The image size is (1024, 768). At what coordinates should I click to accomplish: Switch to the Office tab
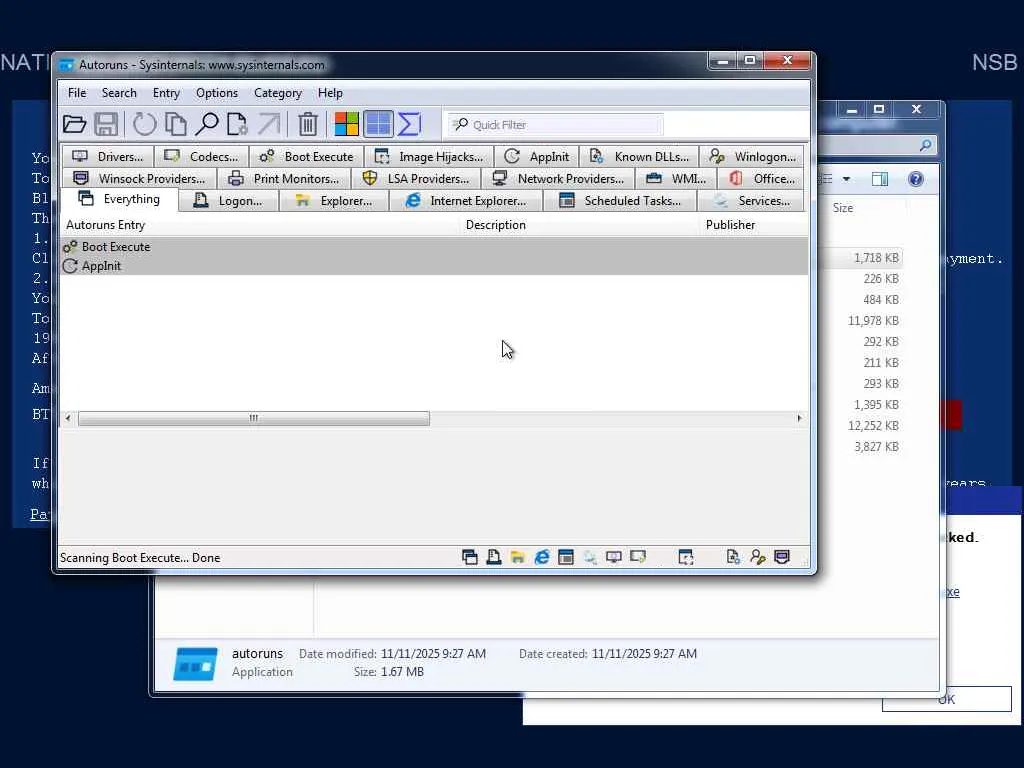coord(761,178)
